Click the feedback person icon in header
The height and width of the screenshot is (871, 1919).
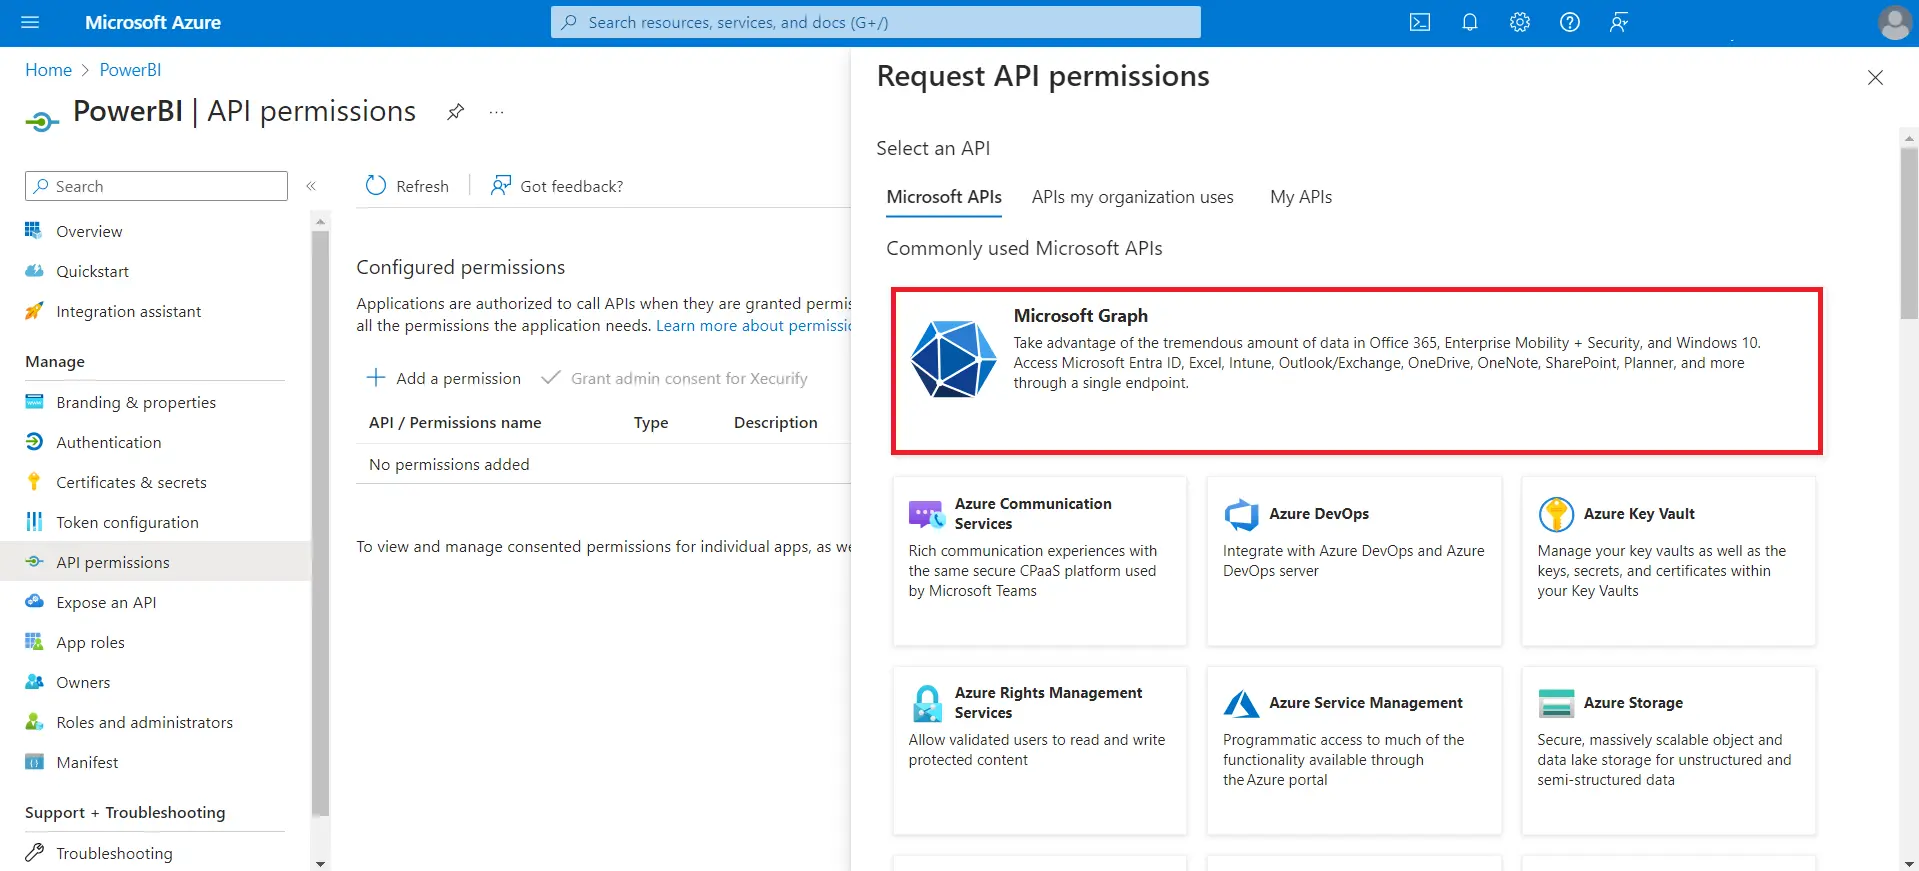pyautogui.click(x=1620, y=22)
